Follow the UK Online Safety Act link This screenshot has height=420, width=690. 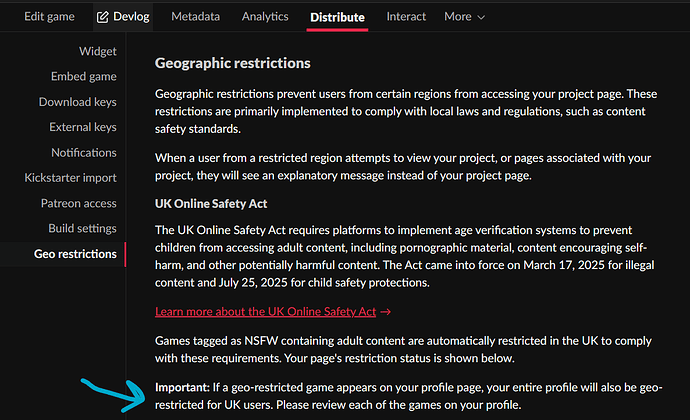click(x=265, y=312)
